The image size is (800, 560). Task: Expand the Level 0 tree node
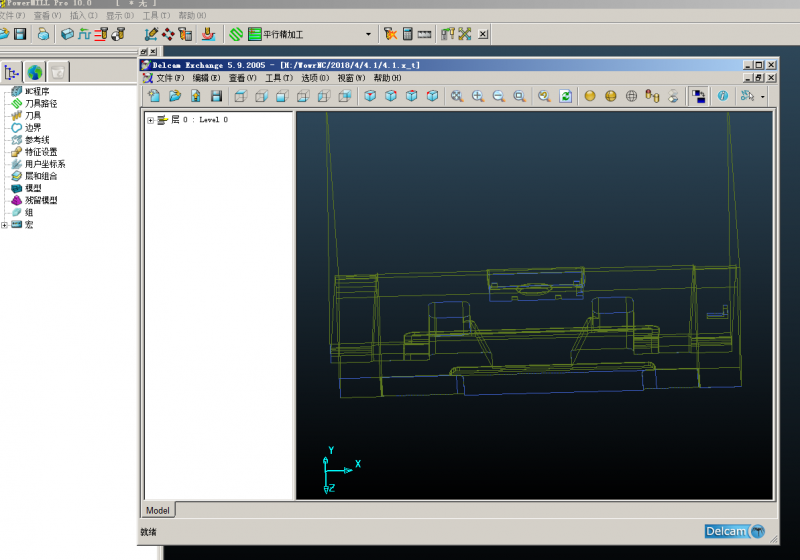click(x=151, y=120)
